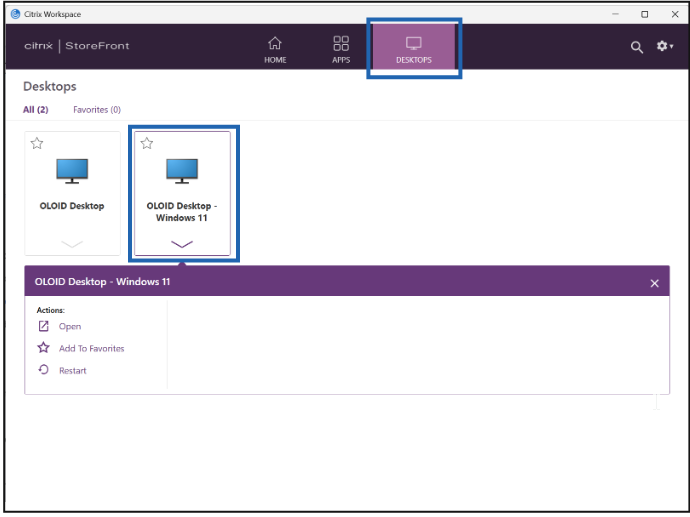Image resolution: width=690 pixels, height=517 pixels.
Task: Toggle star on OLOID Desktop - Windows 11 tile
Action: pos(147,143)
